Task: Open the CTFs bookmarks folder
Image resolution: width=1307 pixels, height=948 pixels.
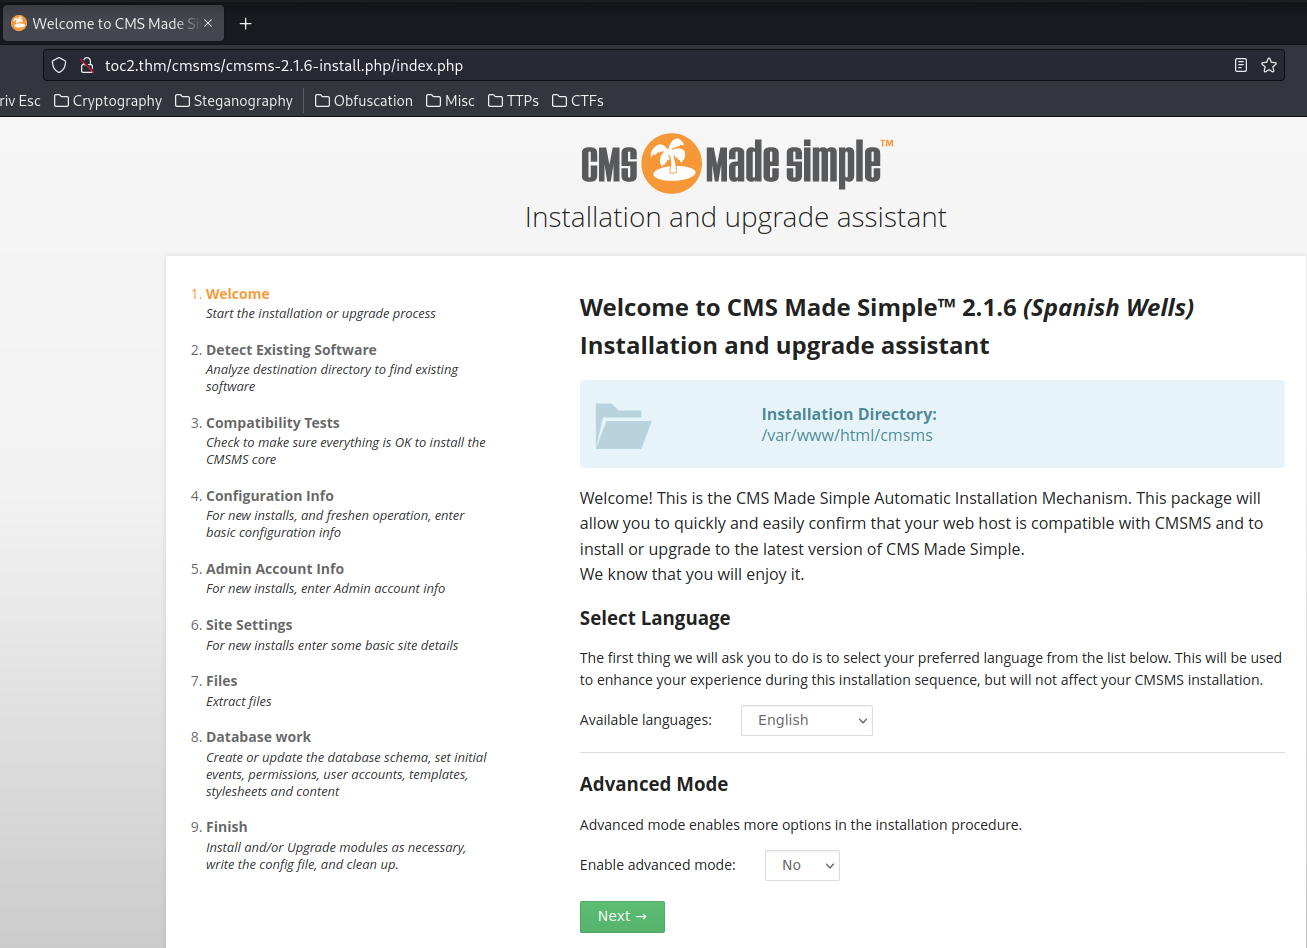Action: click(578, 101)
